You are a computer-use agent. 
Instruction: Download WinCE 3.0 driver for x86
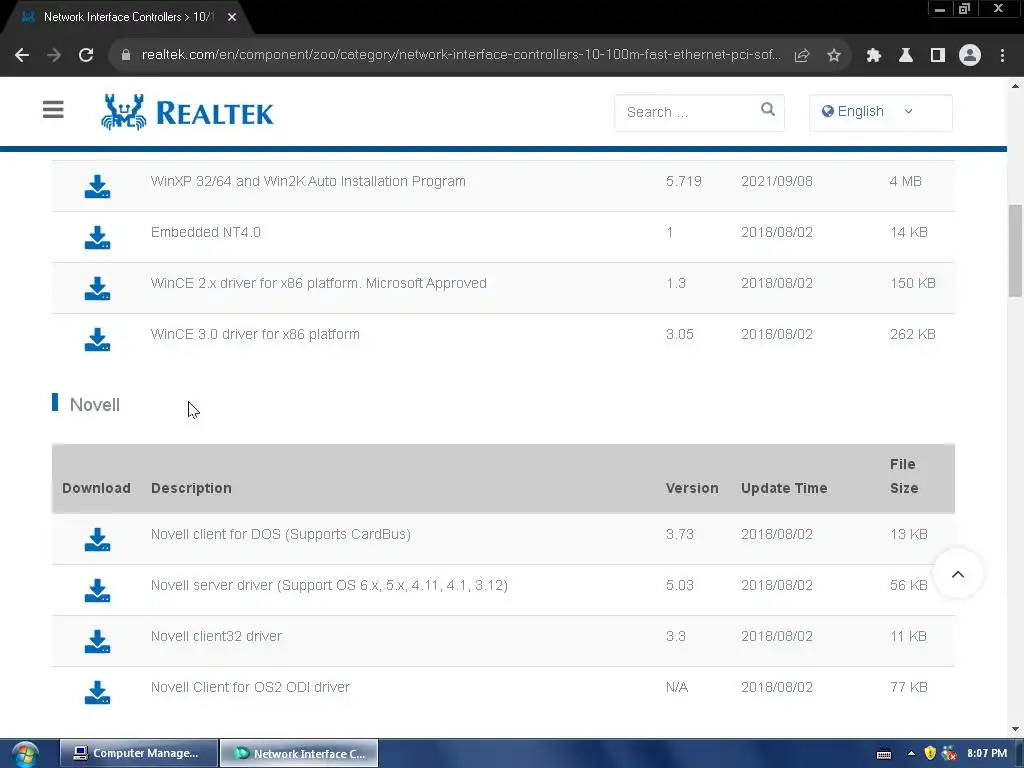point(97,340)
